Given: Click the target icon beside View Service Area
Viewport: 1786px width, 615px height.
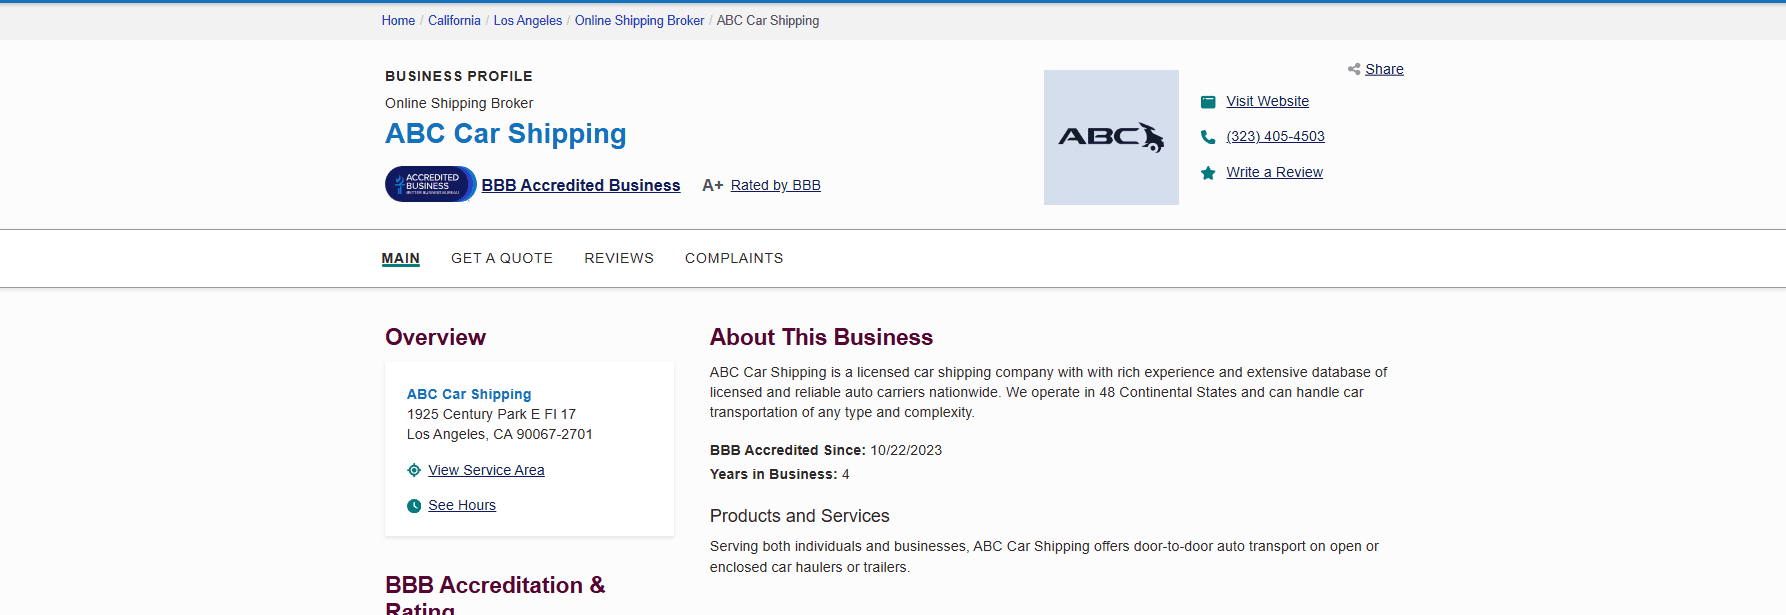Looking at the screenshot, I should tap(414, 470).
